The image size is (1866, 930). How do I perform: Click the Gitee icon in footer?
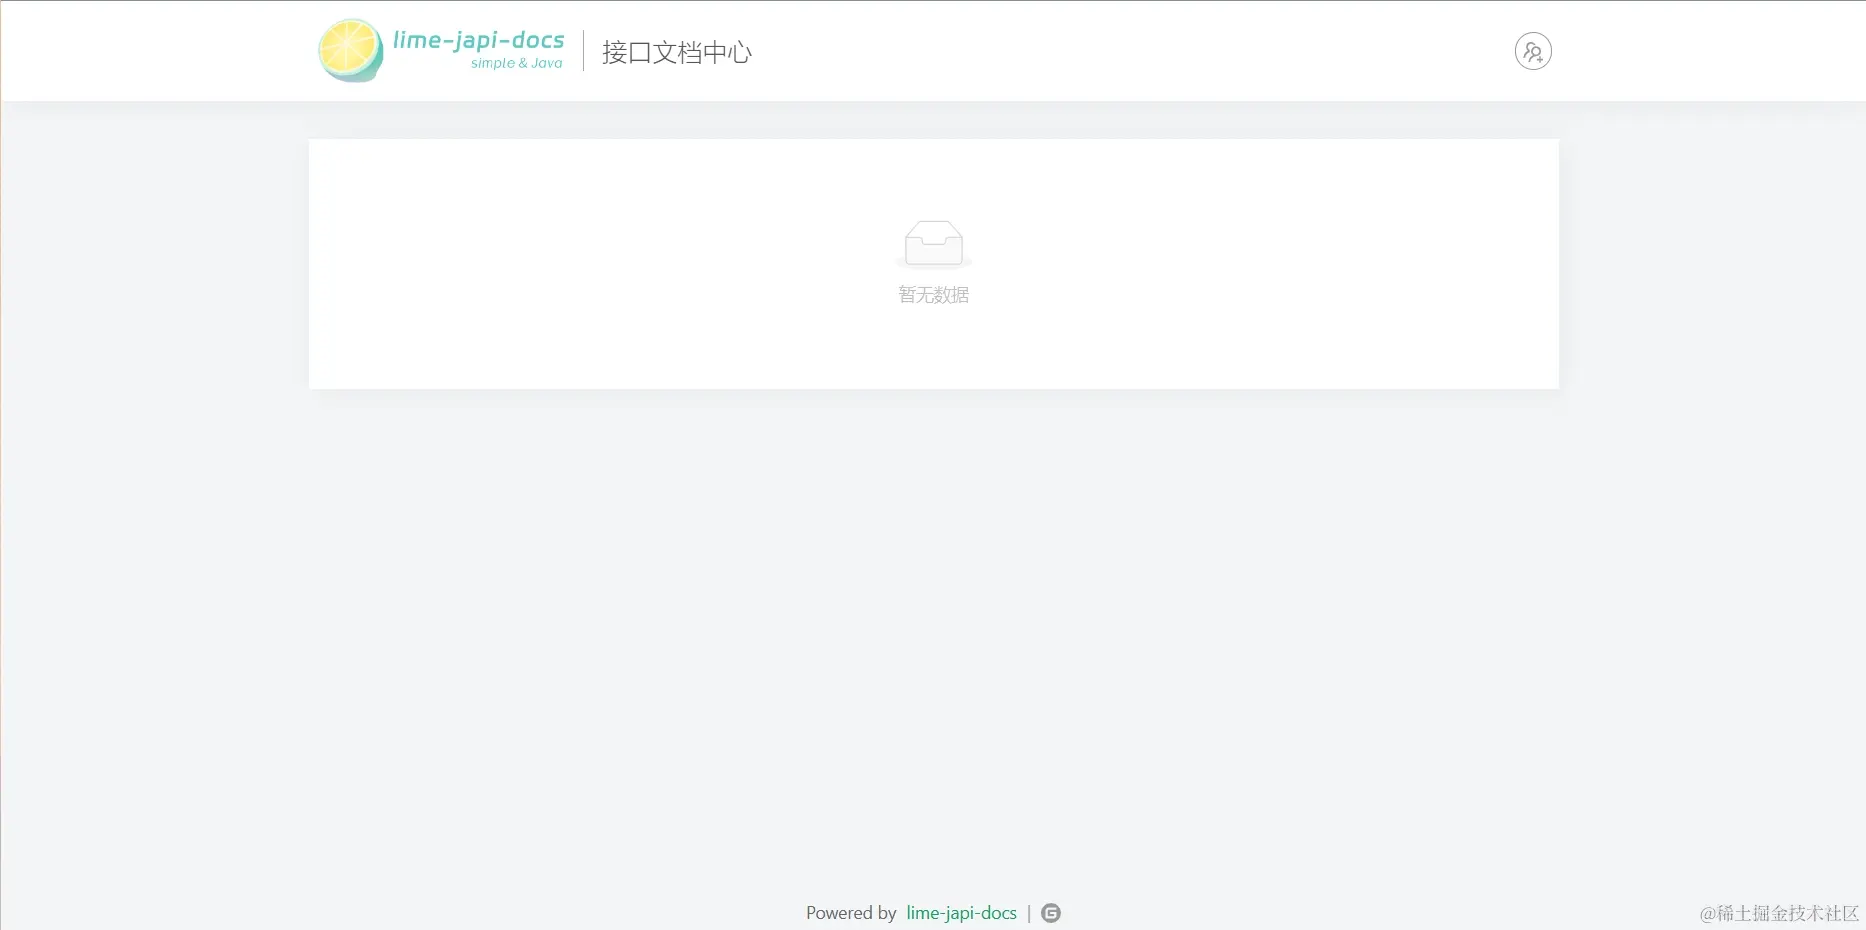(1051, 913)
